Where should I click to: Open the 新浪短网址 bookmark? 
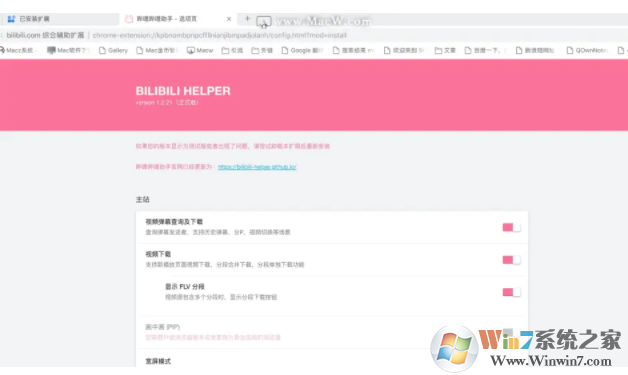point(535,50)
